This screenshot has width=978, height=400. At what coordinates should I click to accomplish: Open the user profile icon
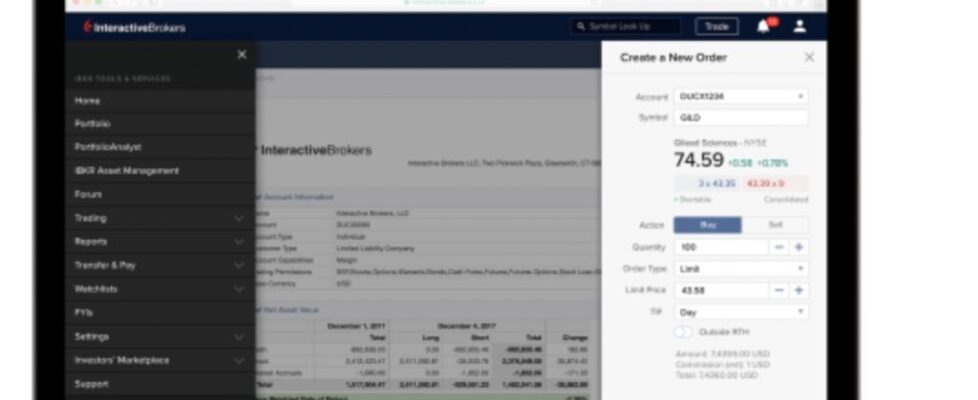[800, 26]
